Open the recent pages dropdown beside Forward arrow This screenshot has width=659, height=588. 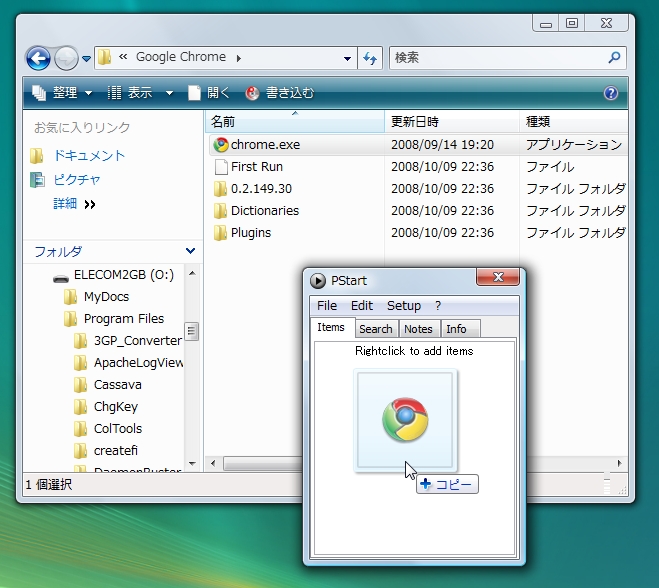(86, 58)
